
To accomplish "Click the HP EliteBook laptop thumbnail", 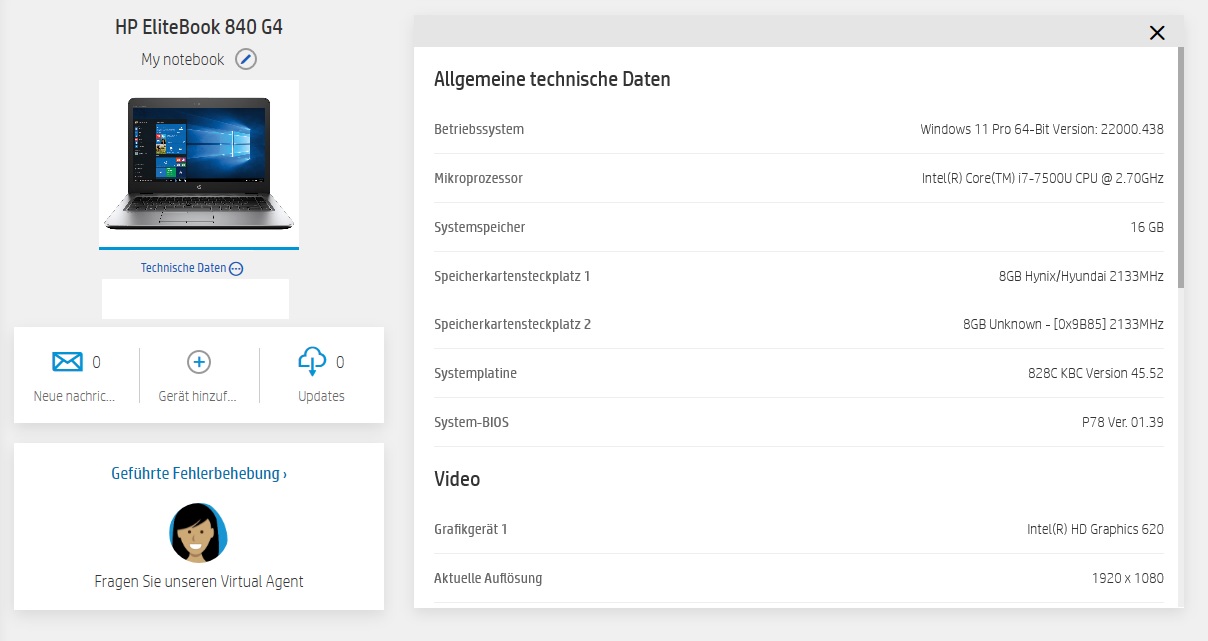I will (x=199, y=163).
